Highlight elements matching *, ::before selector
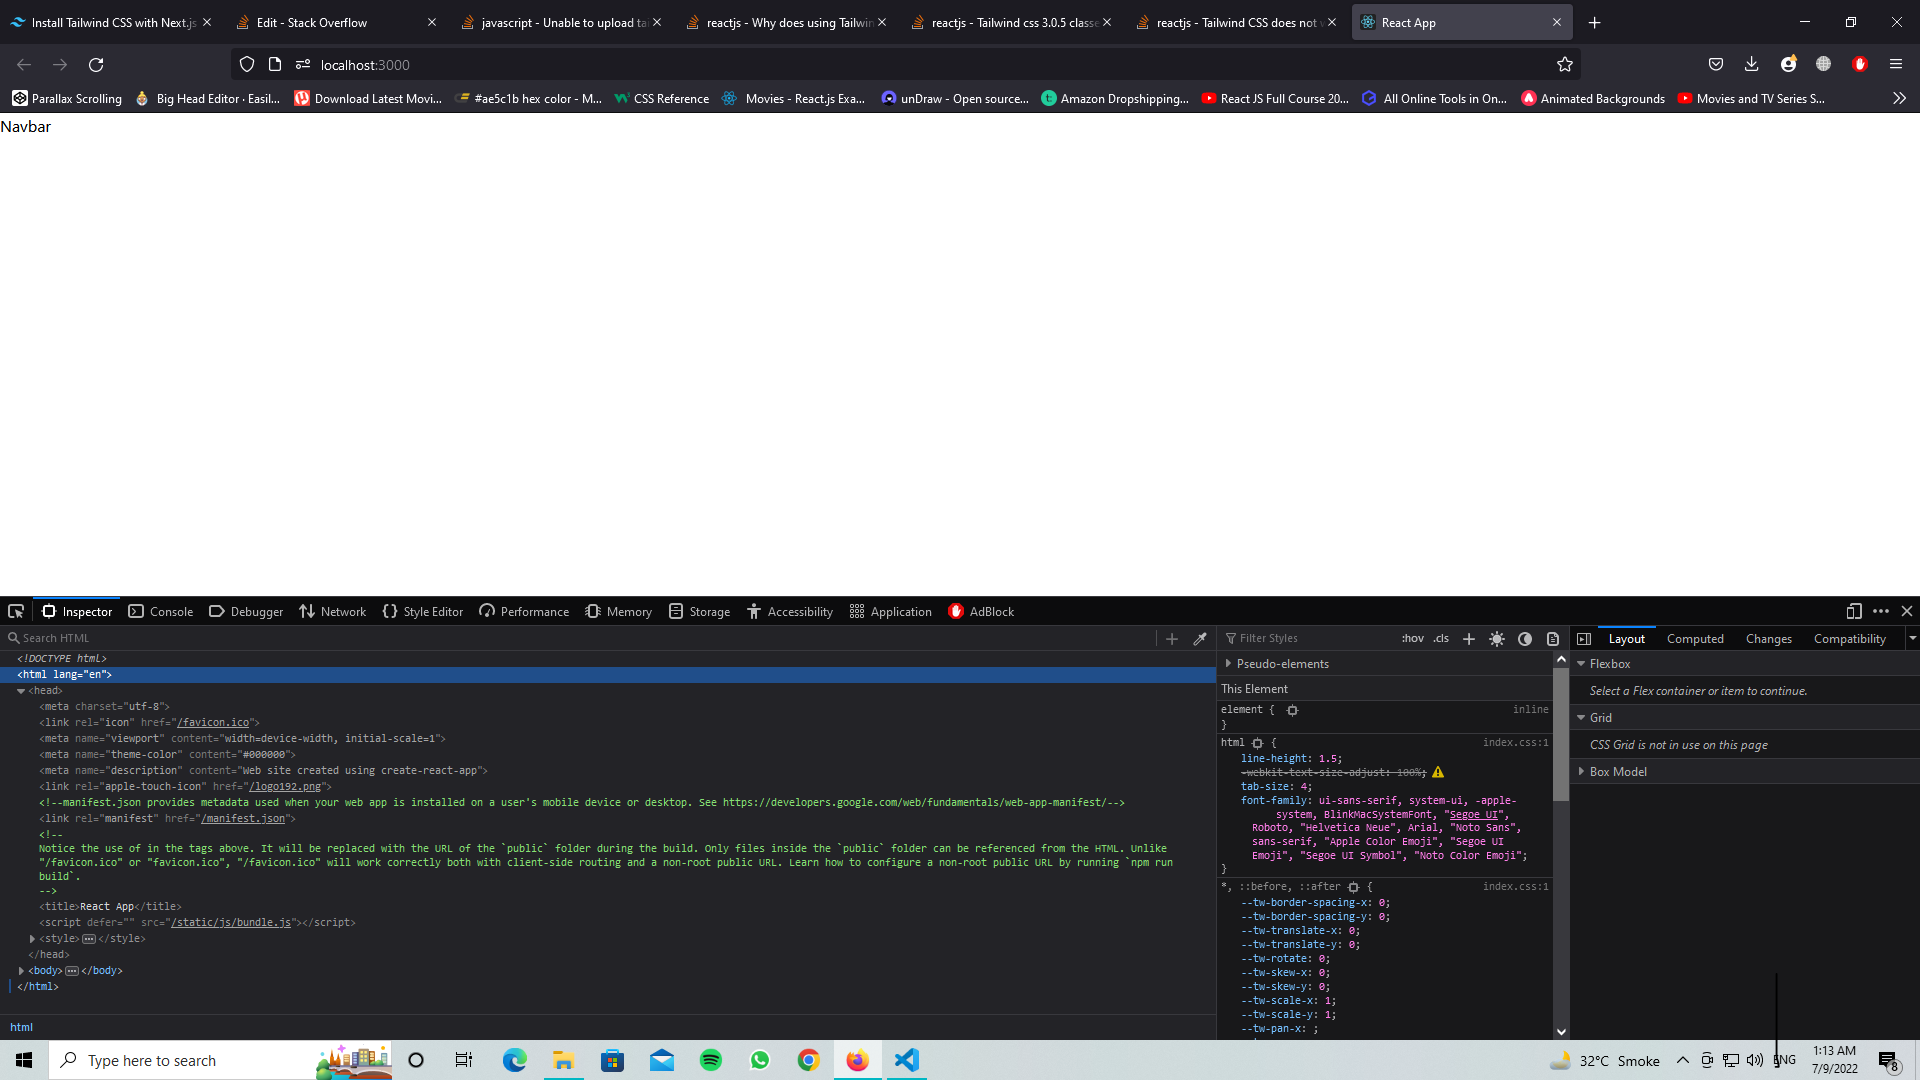This screenshot has width=1920, height=1080. (x=1353, y=887)
